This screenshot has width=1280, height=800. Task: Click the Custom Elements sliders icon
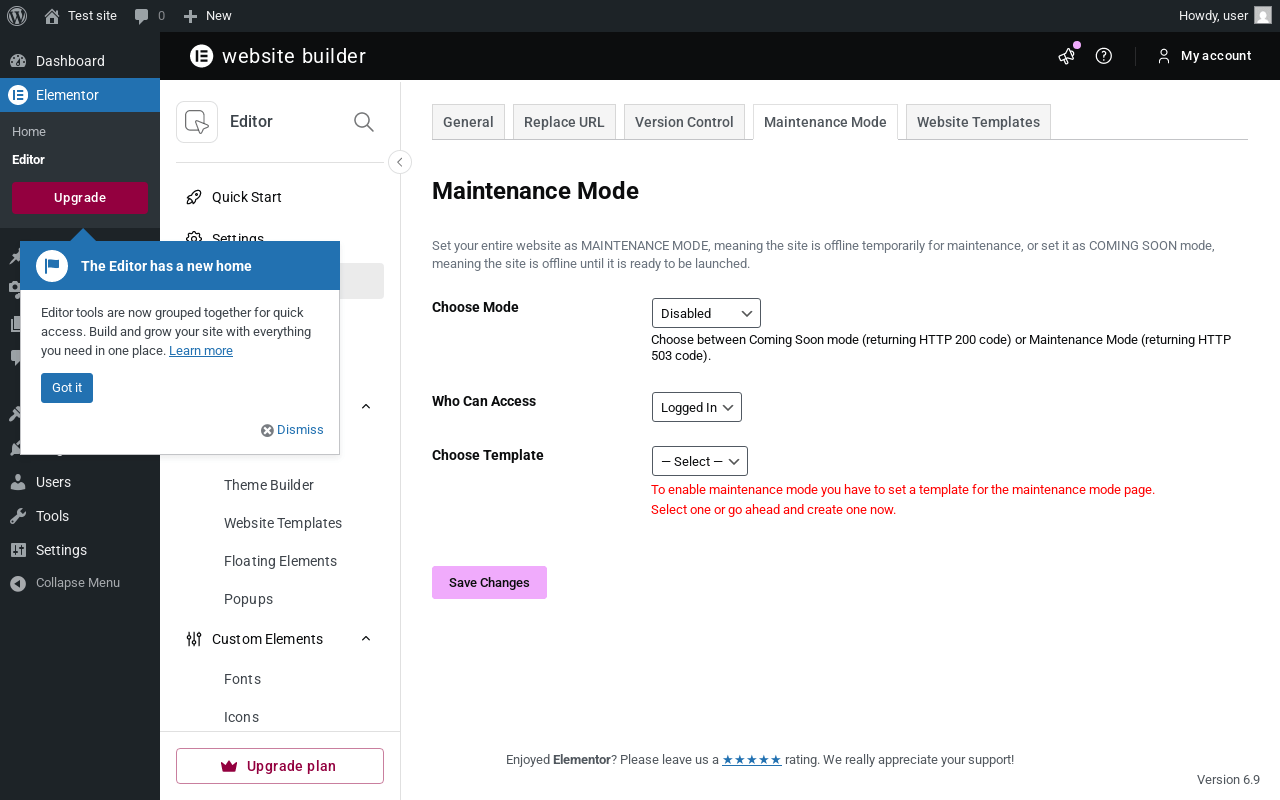coord(194,639)
